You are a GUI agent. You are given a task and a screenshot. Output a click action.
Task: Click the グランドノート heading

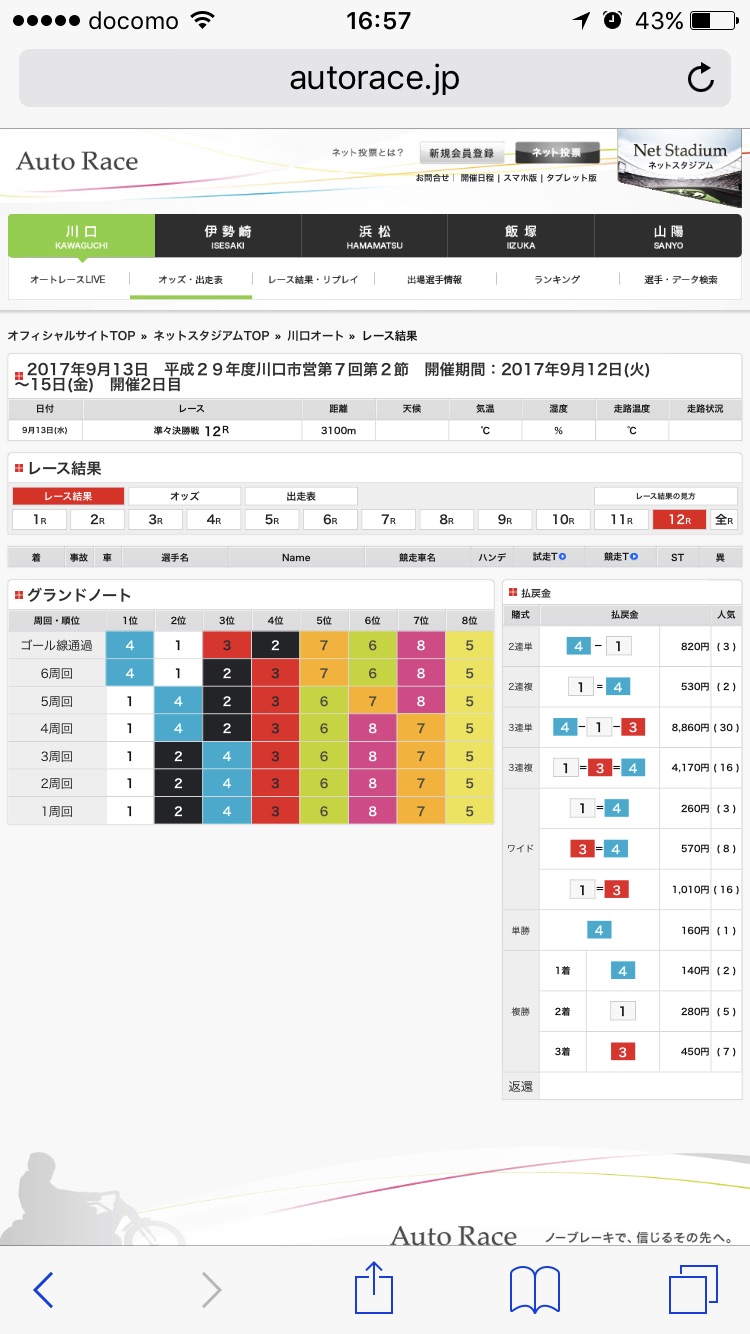click(79, 595)
